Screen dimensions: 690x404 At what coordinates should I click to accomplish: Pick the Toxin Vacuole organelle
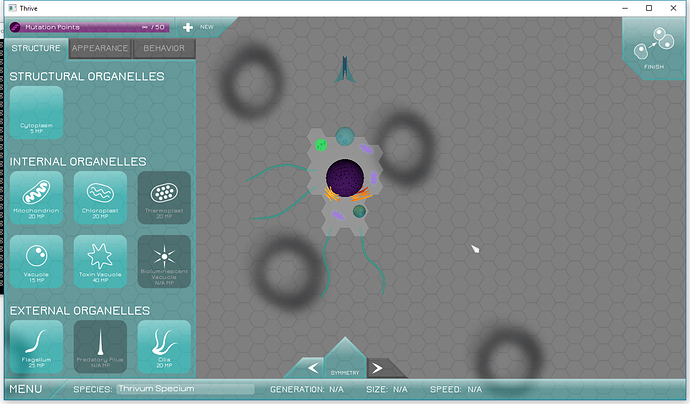[x=100, y=261]
